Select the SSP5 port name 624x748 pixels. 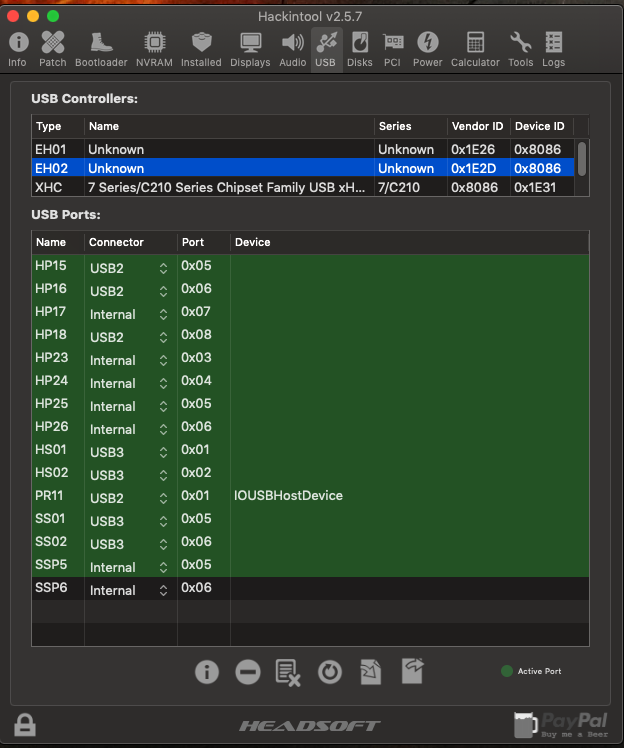[51, 564]
